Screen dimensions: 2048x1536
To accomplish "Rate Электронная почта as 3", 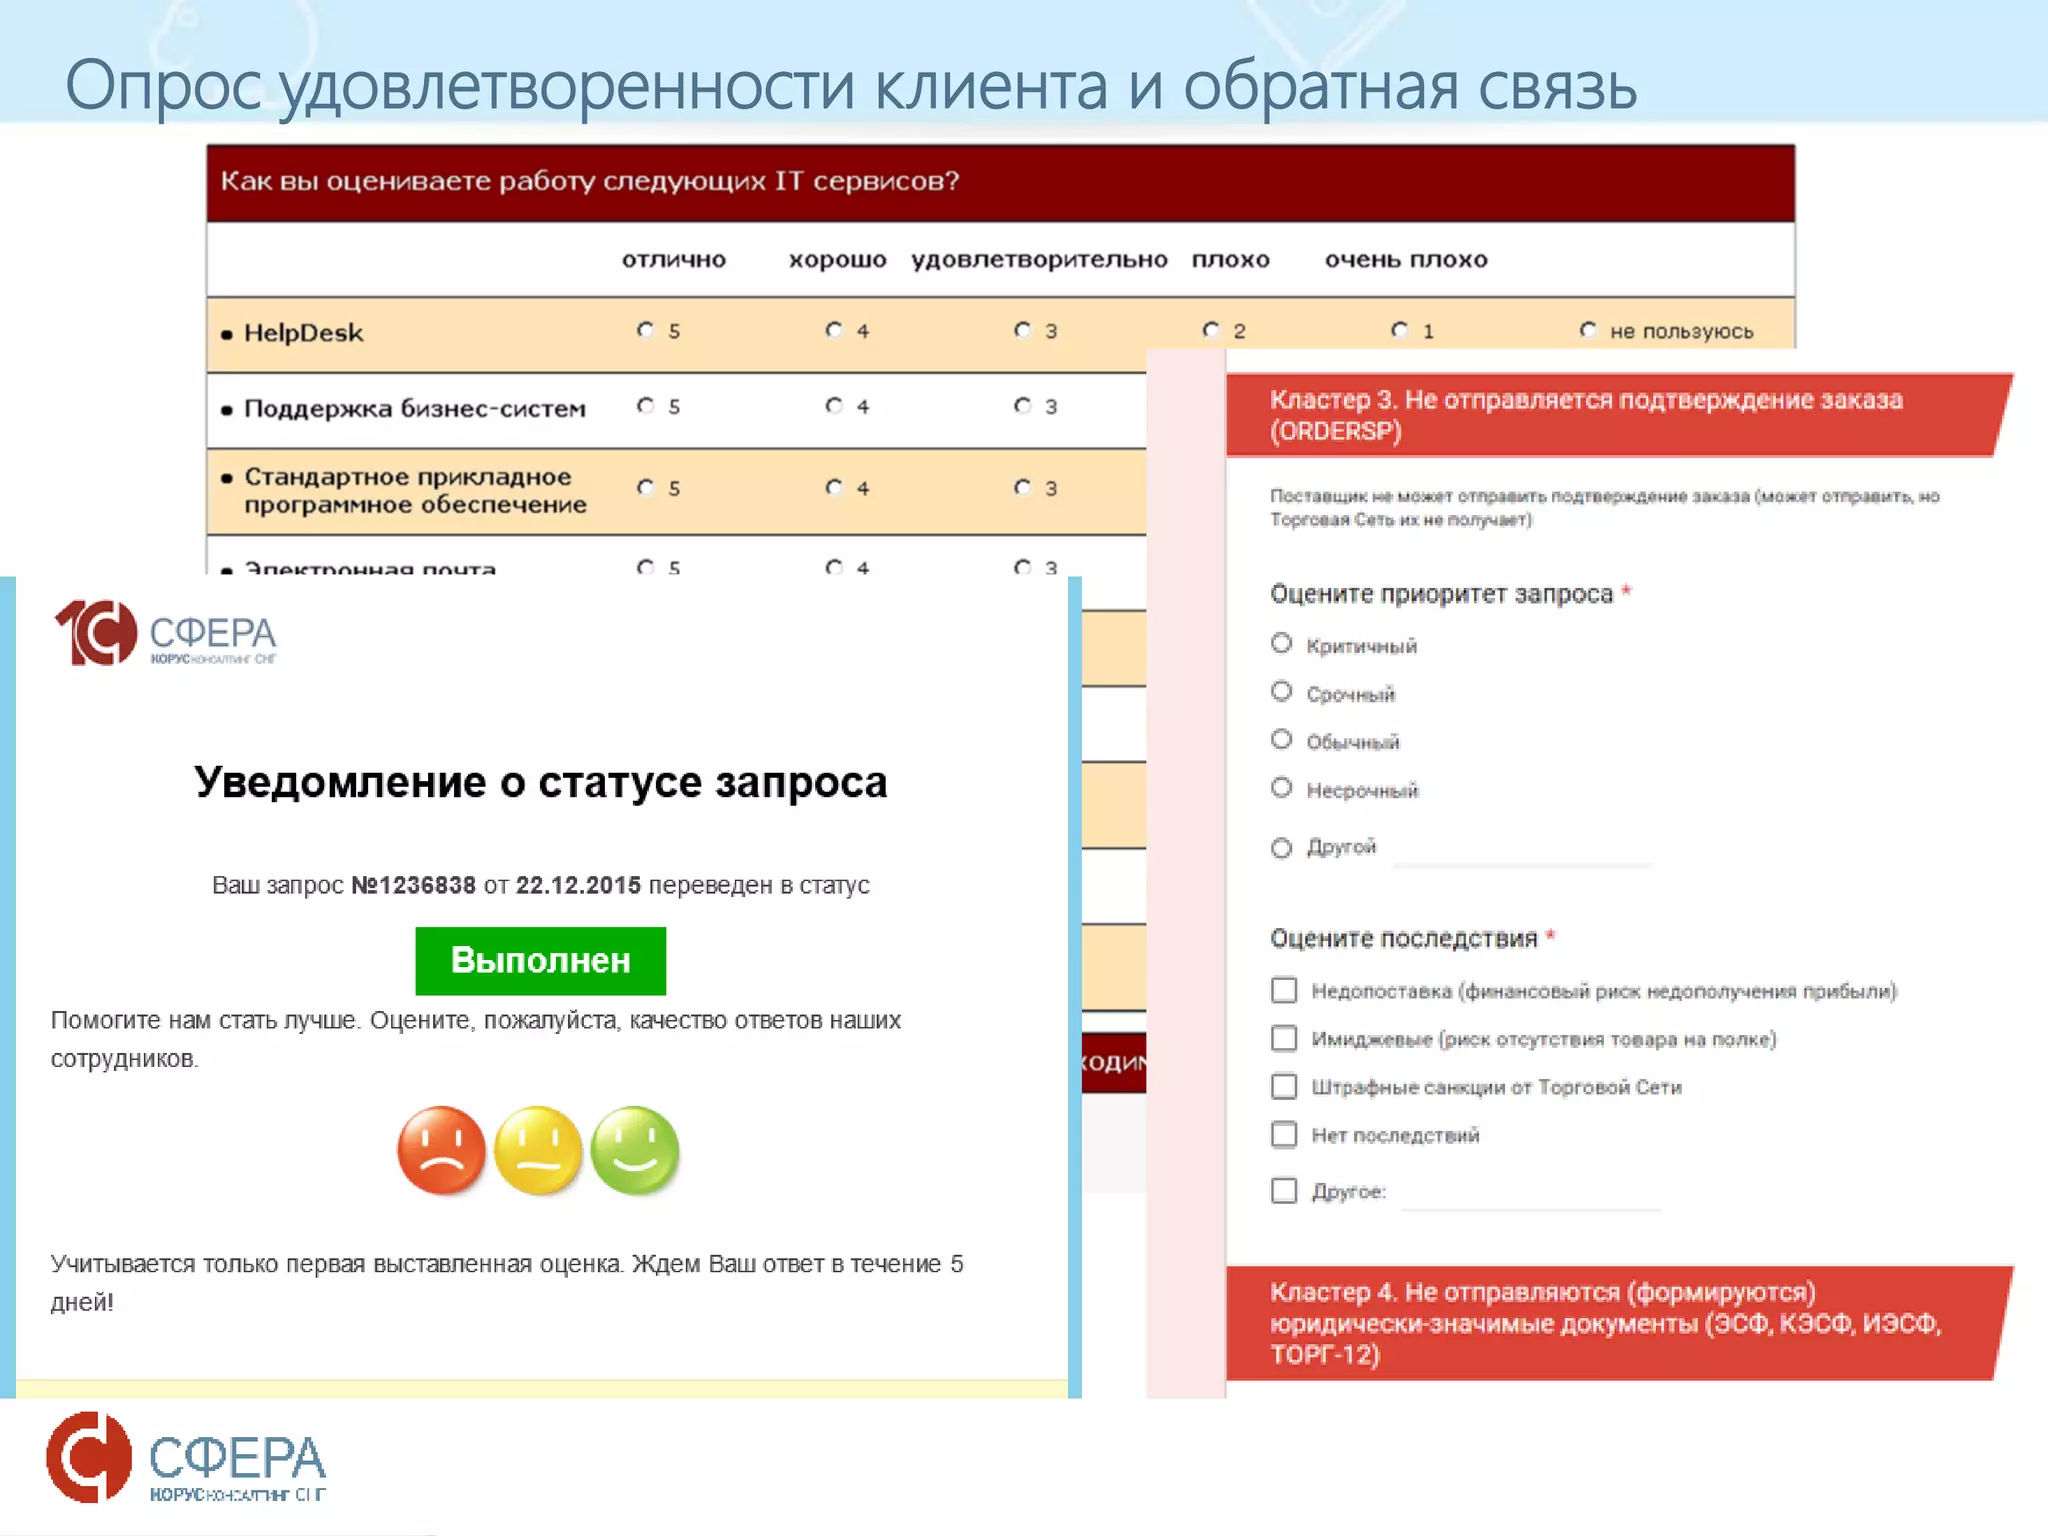I will click(x=1022, y=567).
